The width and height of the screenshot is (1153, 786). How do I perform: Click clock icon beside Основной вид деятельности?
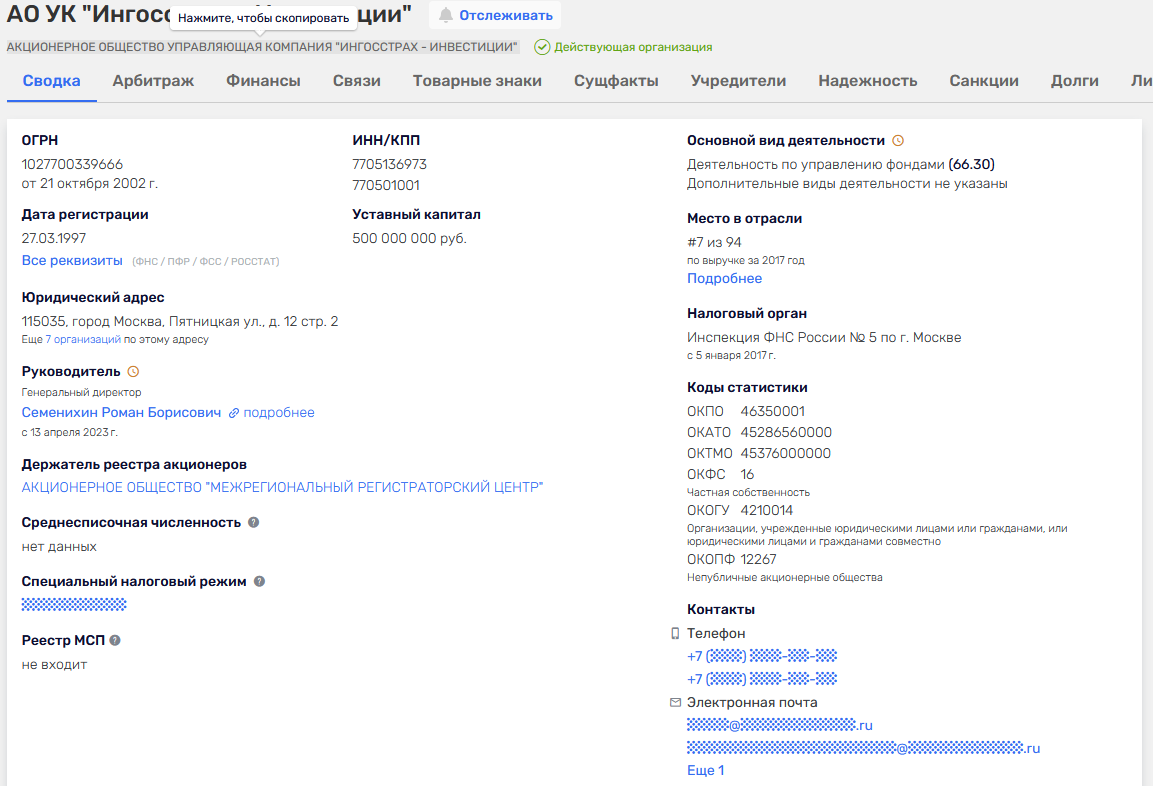click(898, 140)
